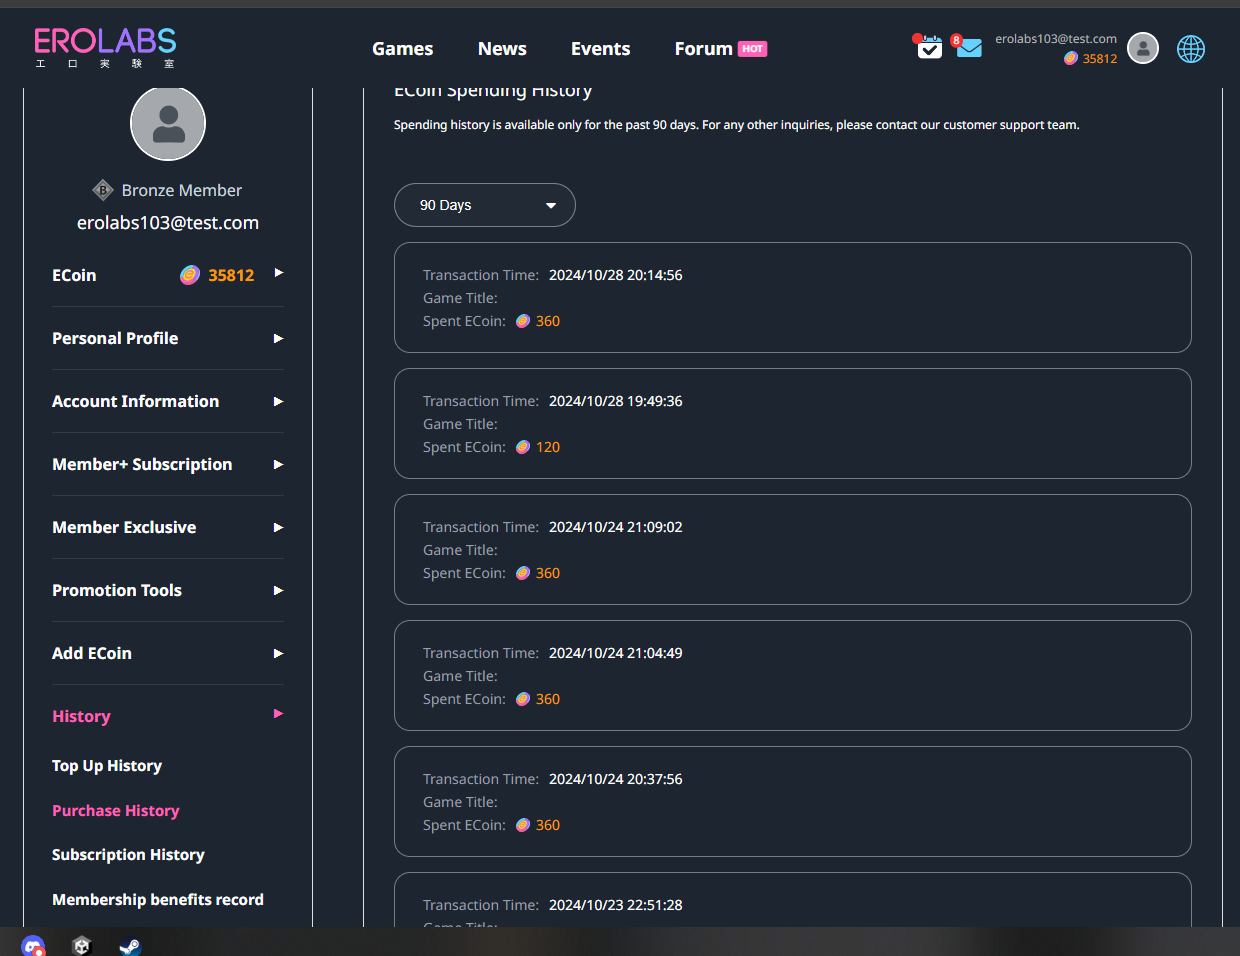Select the 2024/10/24 21:04:49 transaction time
Viewport: 1240px width, 956px height.
pyautogui.click(x=616, y=653)
